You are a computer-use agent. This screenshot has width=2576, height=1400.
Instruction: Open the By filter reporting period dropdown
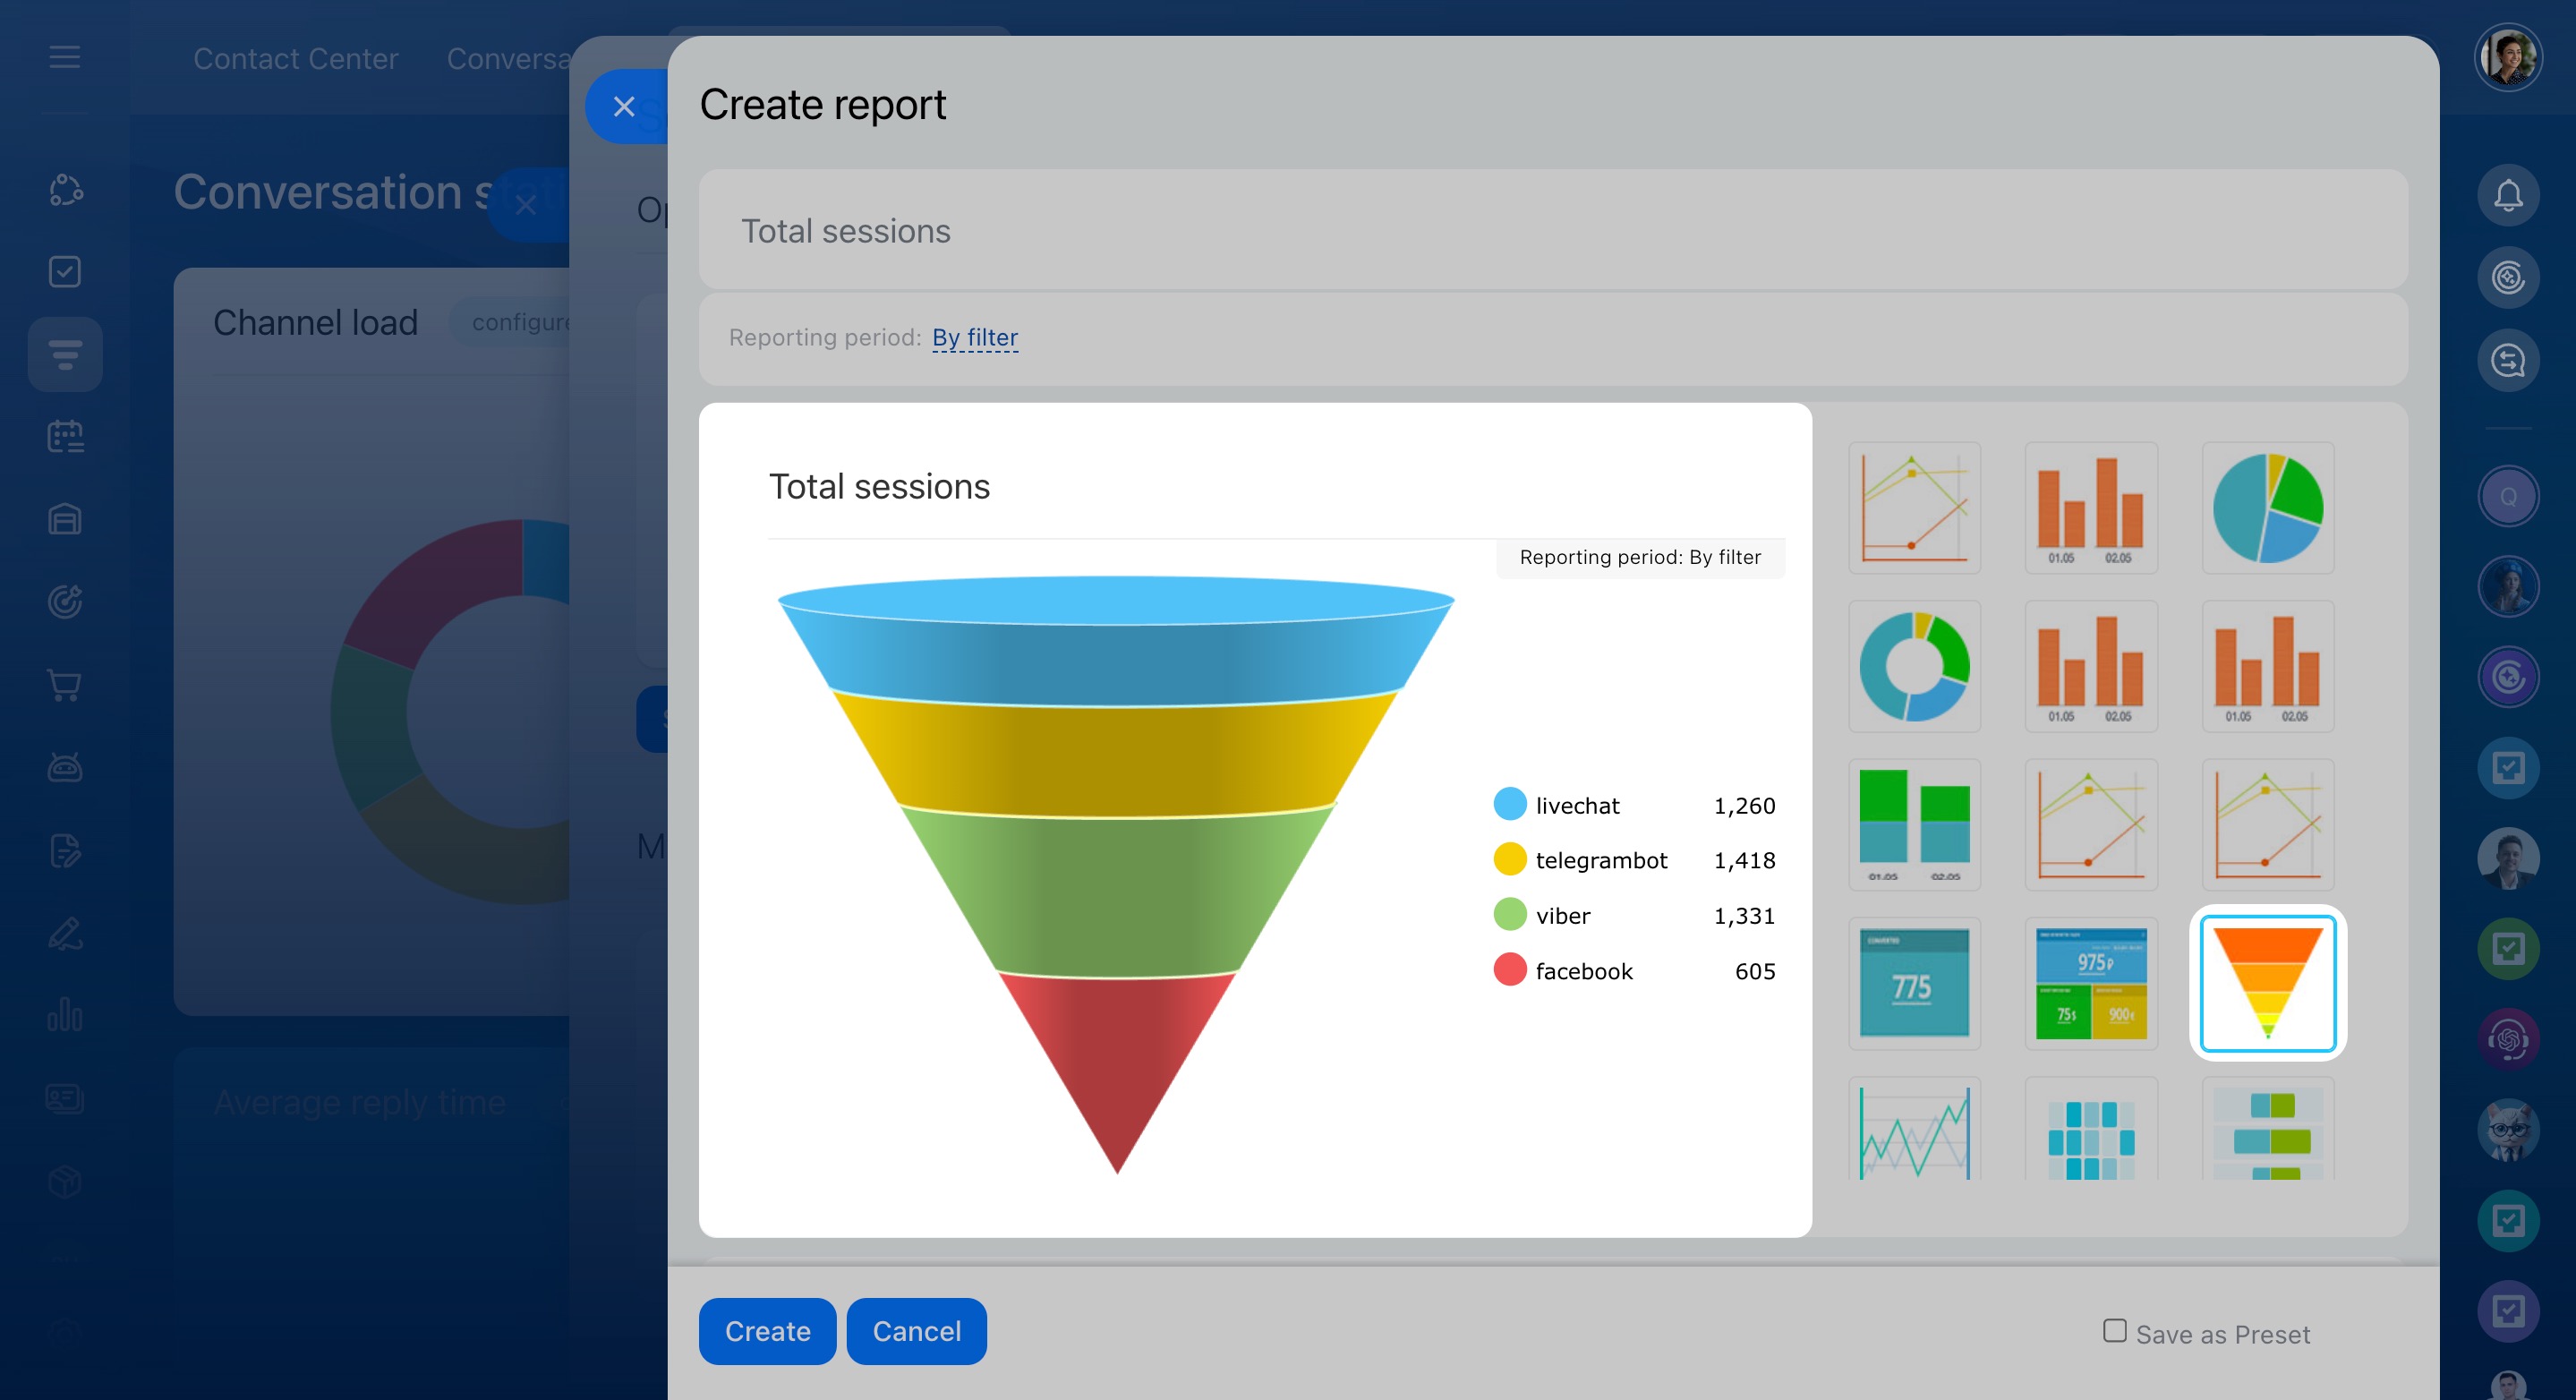point(974,338)
